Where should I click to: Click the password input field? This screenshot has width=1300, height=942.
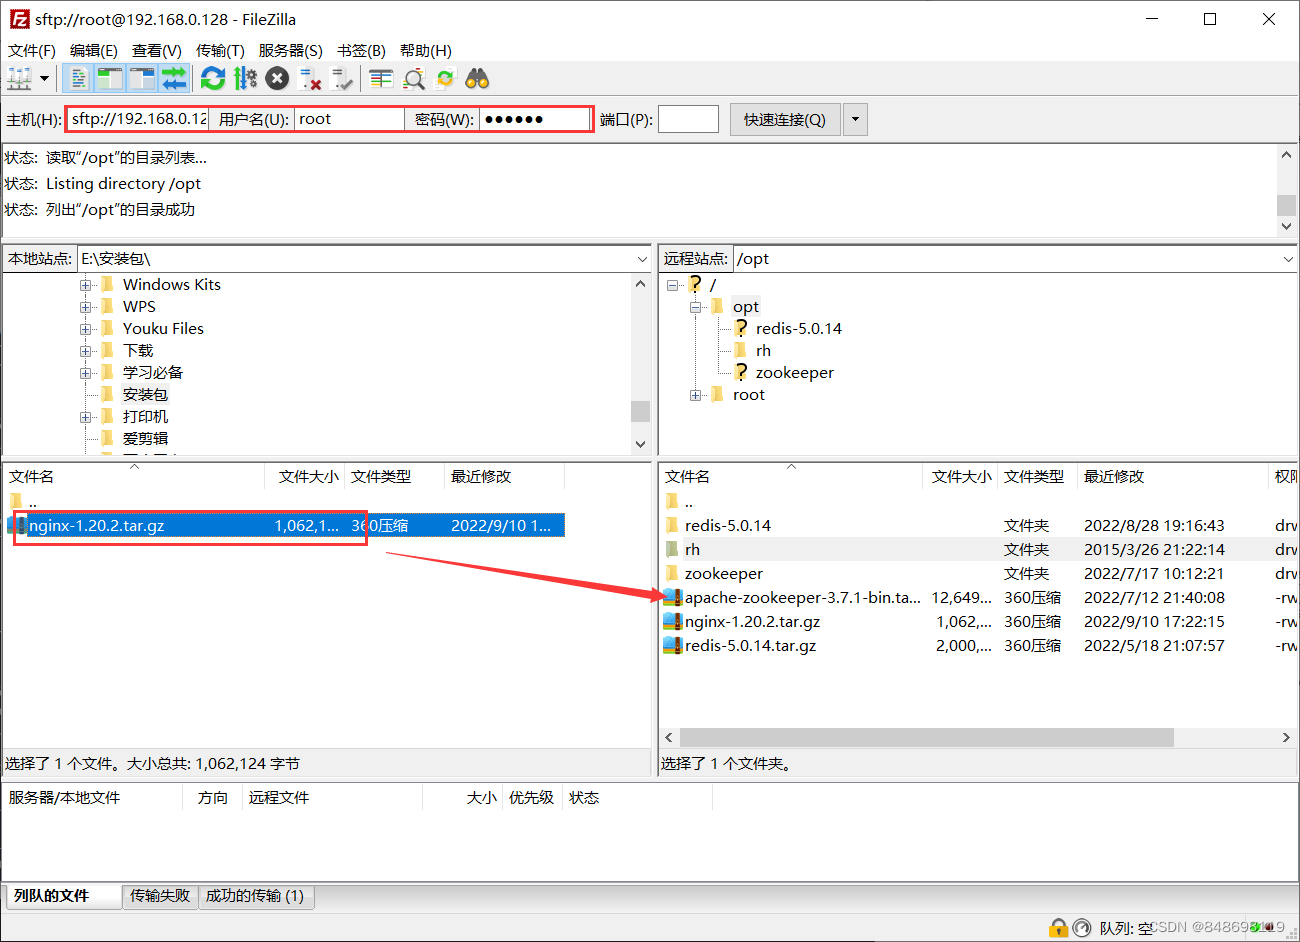(x=534, y=119)
